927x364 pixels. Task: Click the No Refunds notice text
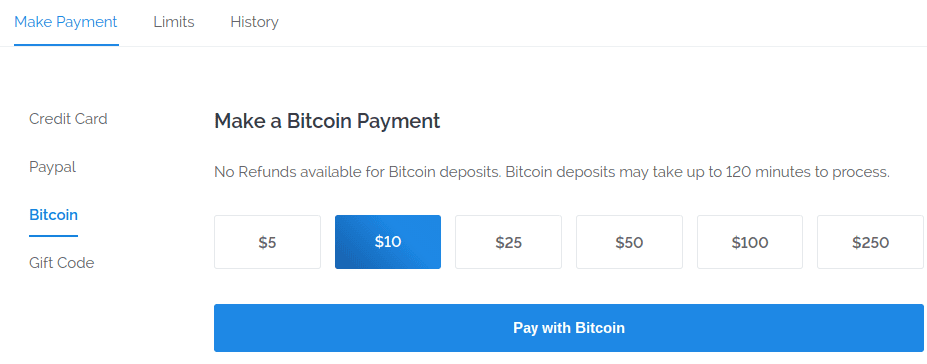point(552,173)
